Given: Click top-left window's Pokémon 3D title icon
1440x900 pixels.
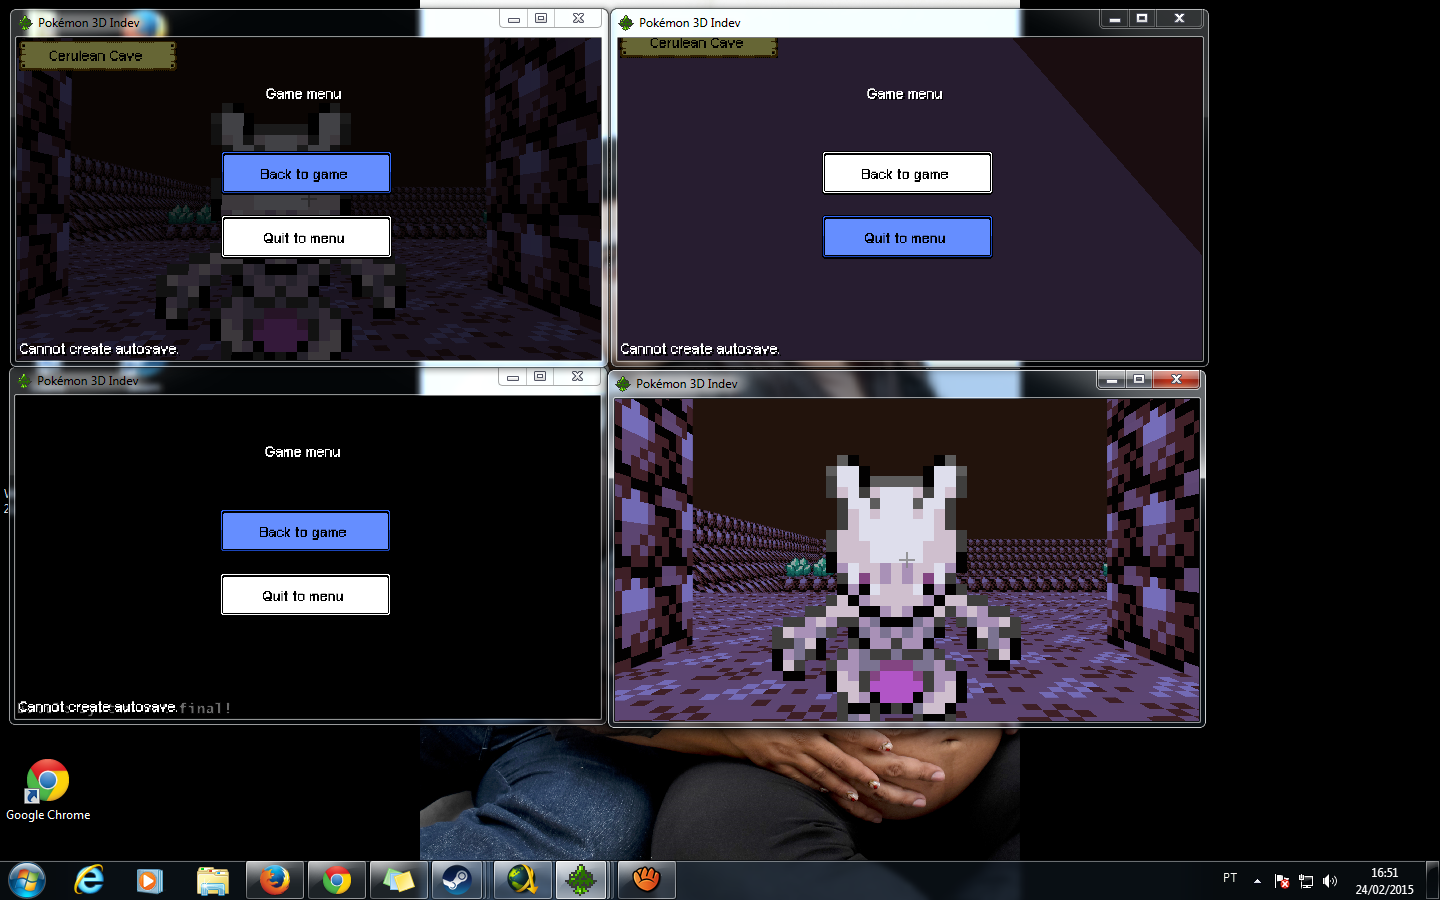Looking at the screenshot, I should [26, 22].
